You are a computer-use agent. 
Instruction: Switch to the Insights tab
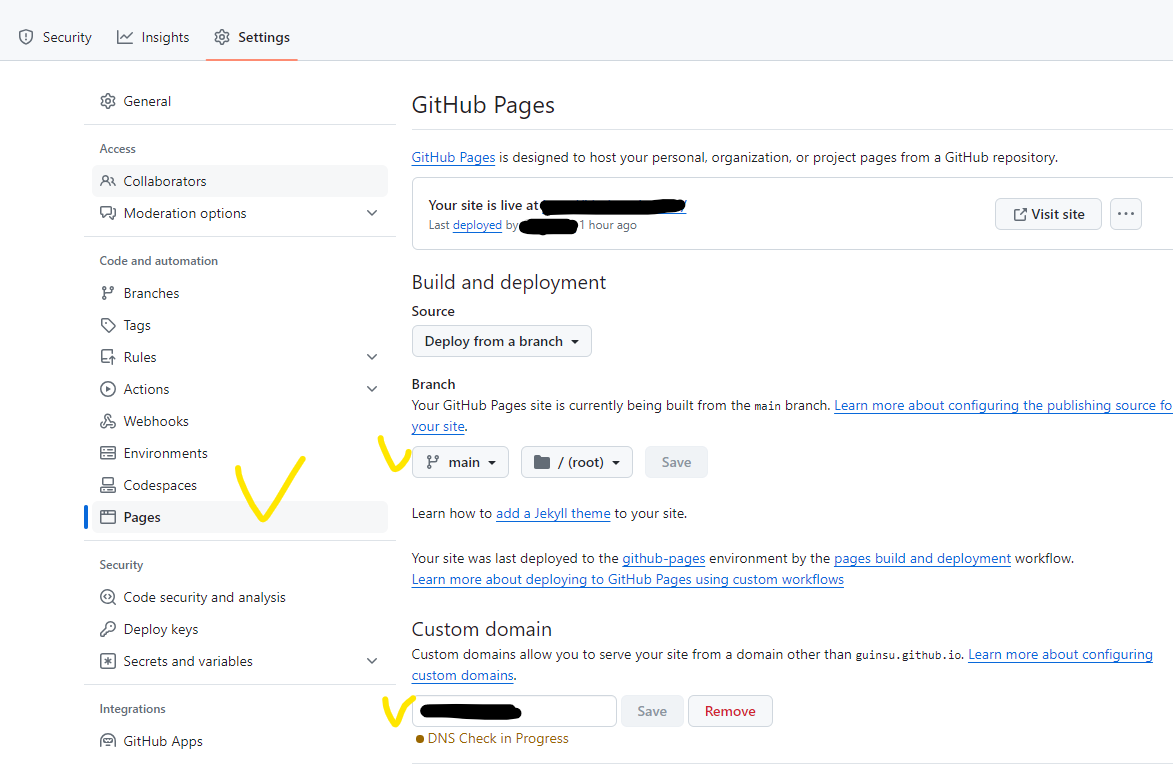[x=153, y=37]
